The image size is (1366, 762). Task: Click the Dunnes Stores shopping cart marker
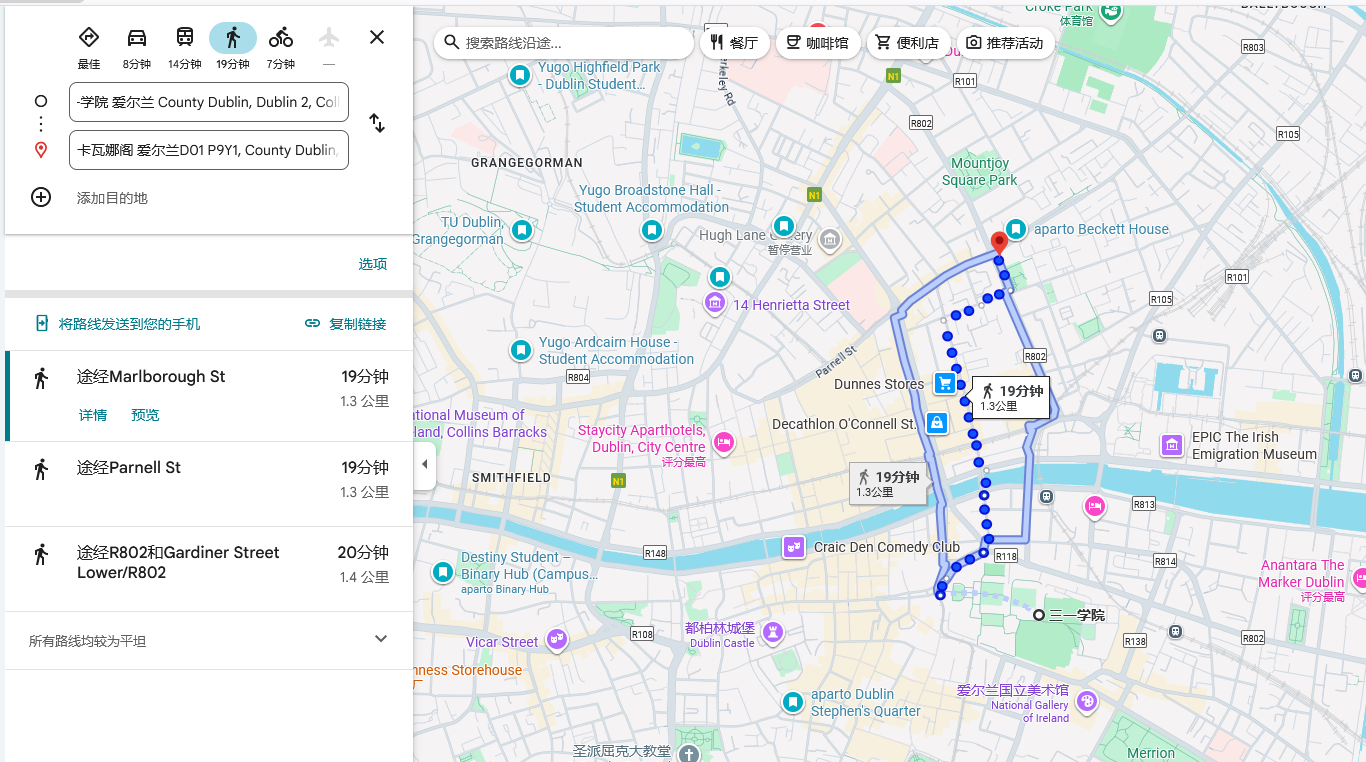click(x=944, y=383)
